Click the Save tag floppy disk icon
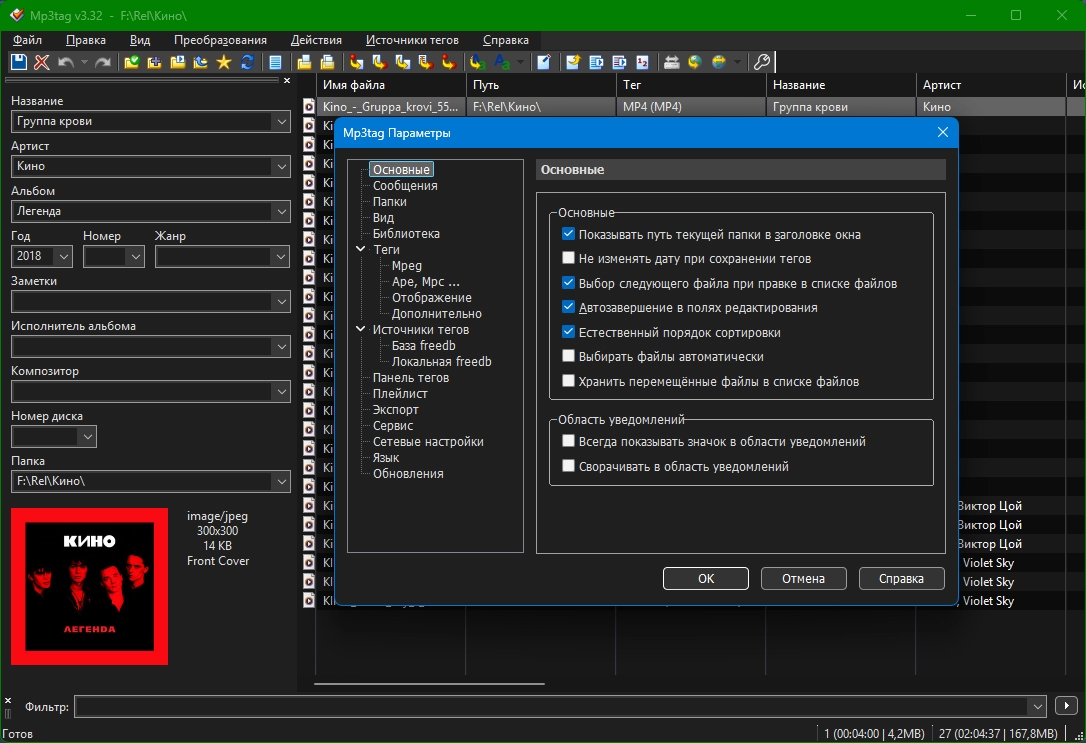Image resolution: width=1086 pixels, height=743 pixels. [x=19, y=62]
